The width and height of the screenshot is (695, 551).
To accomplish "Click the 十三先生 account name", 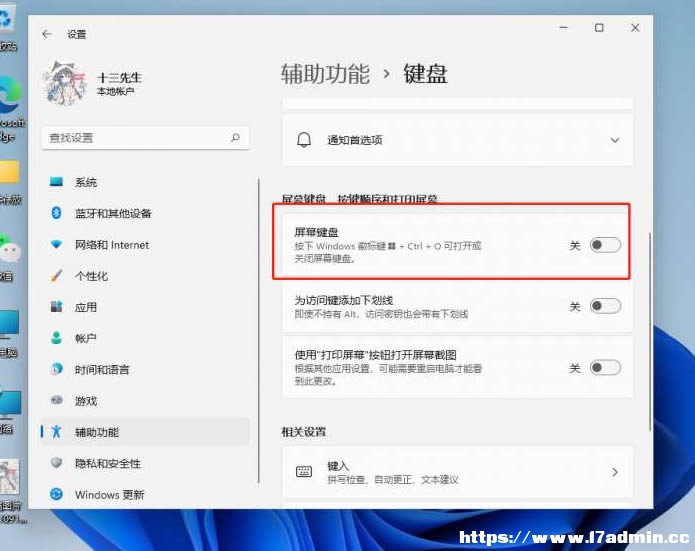I will coord(119,78).
